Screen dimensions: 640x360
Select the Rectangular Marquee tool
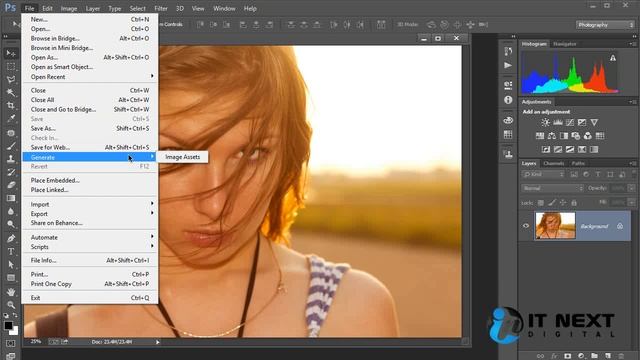pos(11,67)
